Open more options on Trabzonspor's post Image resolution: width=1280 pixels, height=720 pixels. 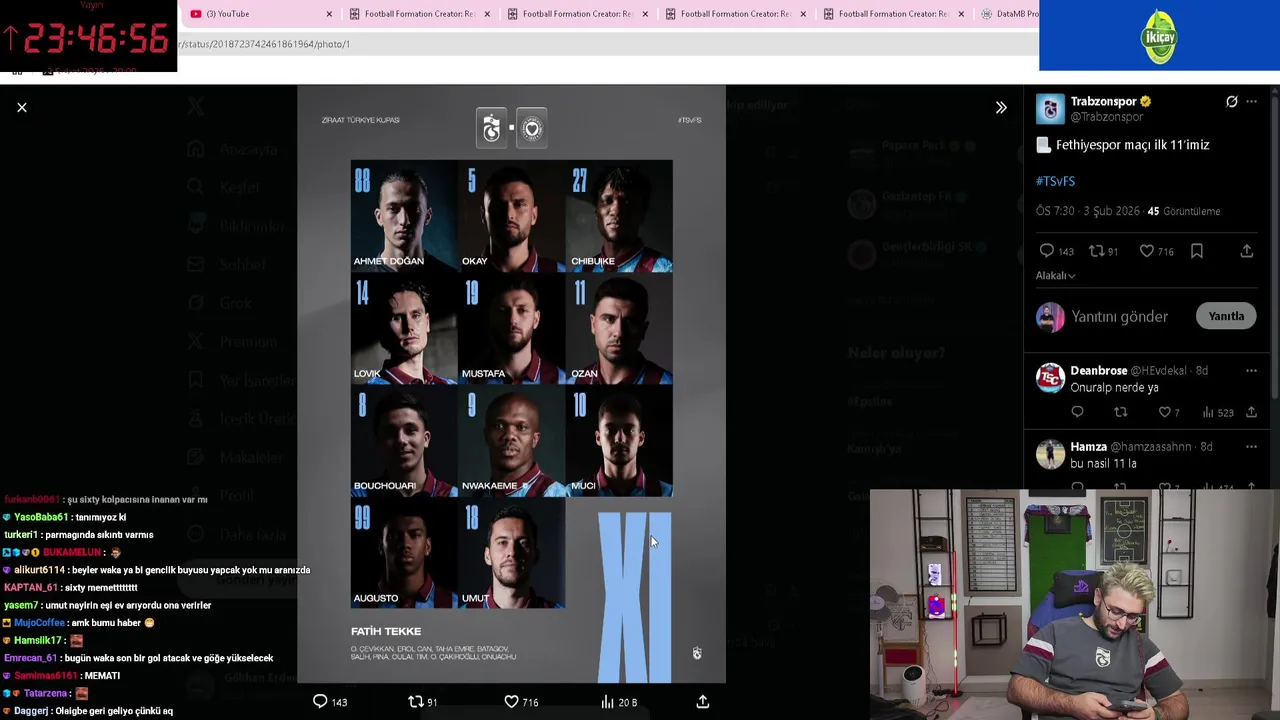click(1251, 101)
